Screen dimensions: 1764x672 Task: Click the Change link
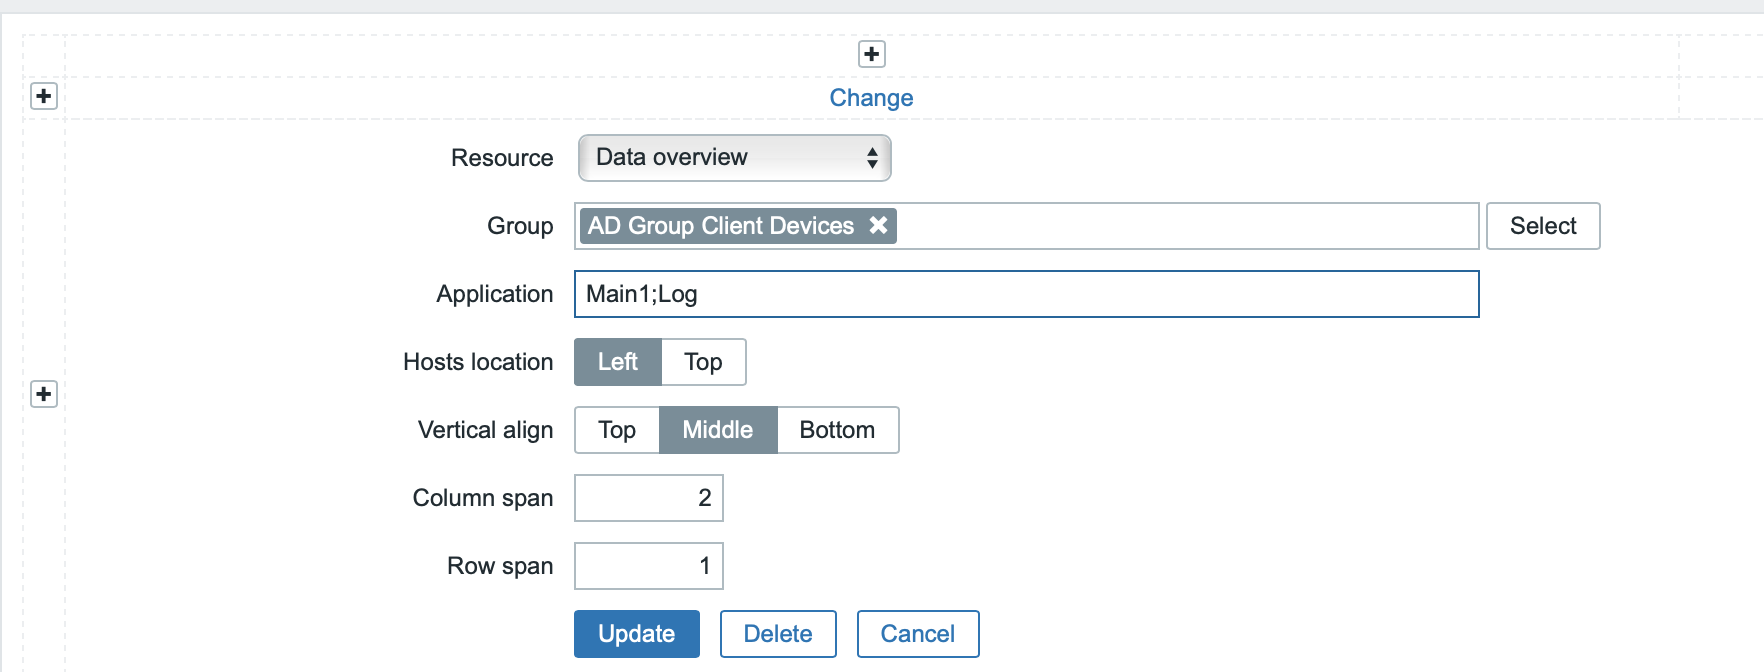(871, 98)
